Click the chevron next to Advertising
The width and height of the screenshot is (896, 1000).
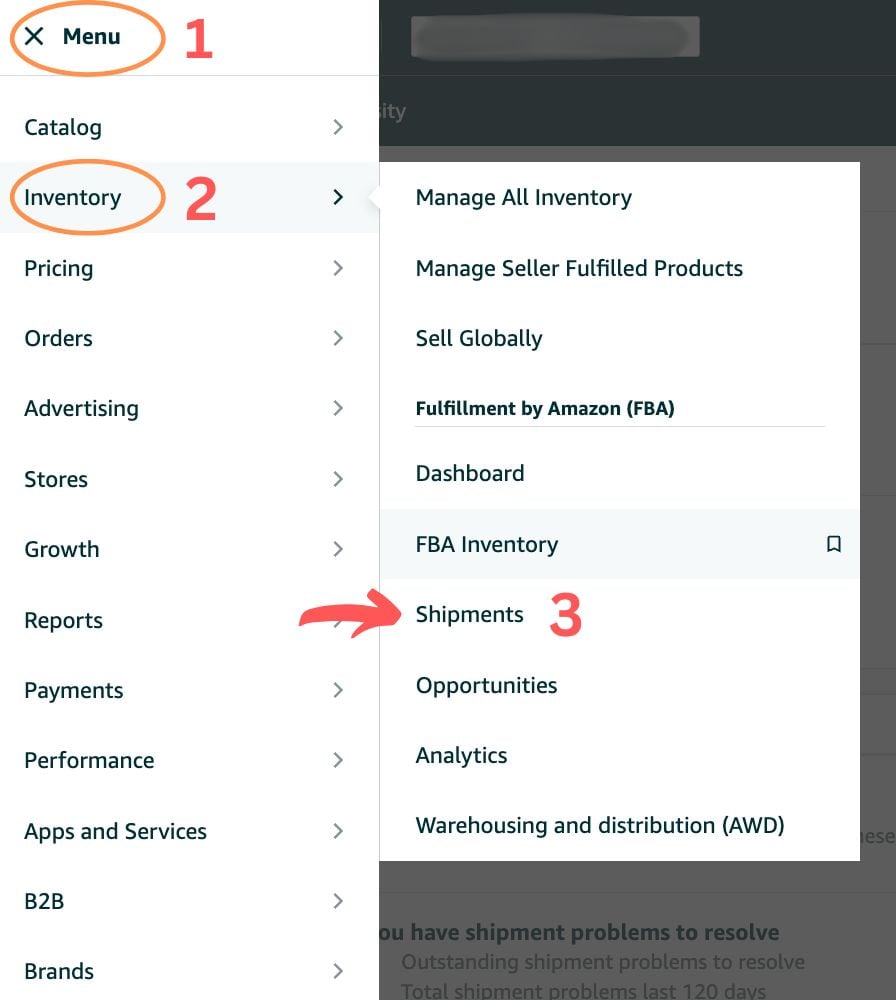coord(338,408)
